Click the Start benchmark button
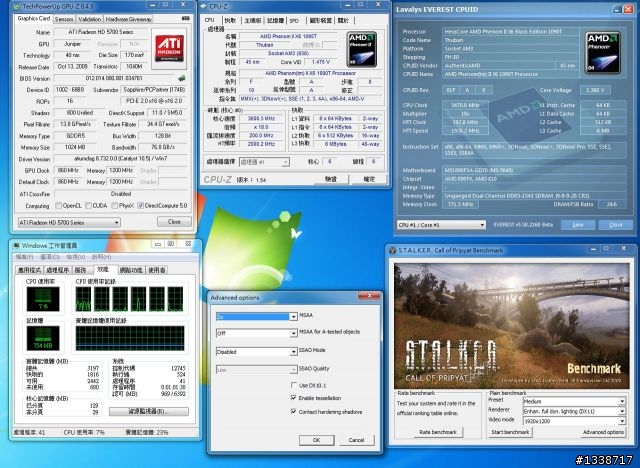This screenshot has width=640, height=468. tap(510, 432)
